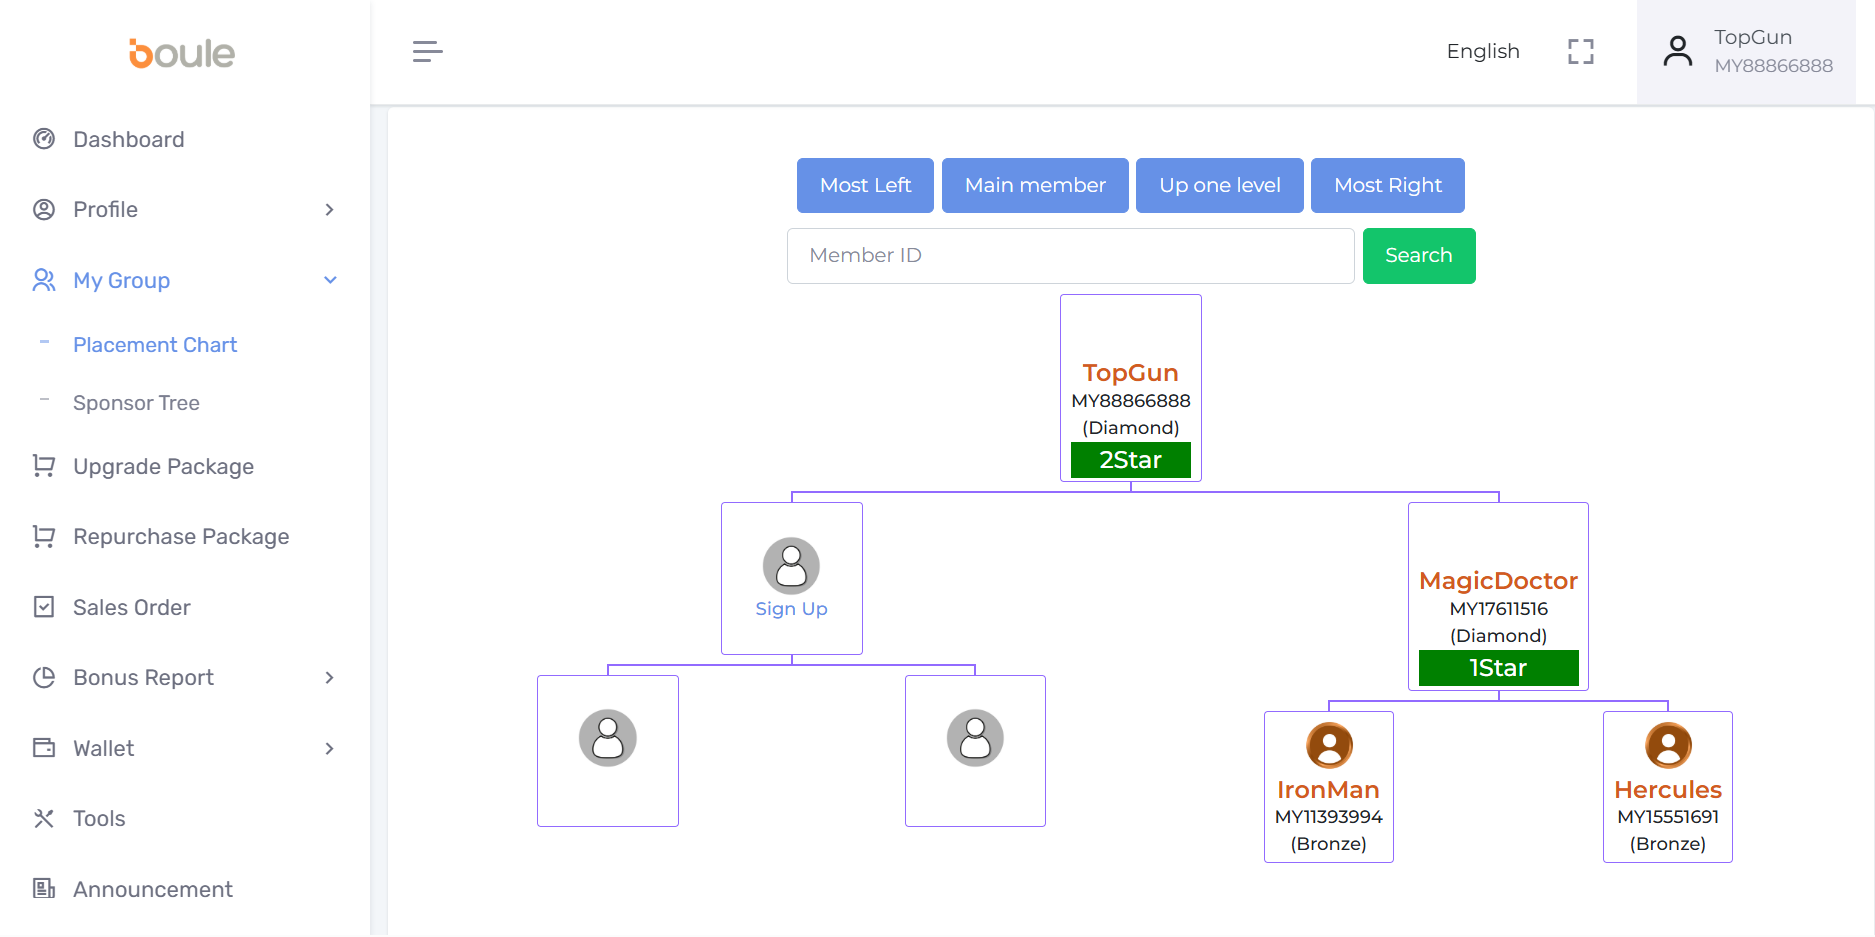Toggle the hamburger sidebar menu icon
The image size is (1875, 937).
427,52
